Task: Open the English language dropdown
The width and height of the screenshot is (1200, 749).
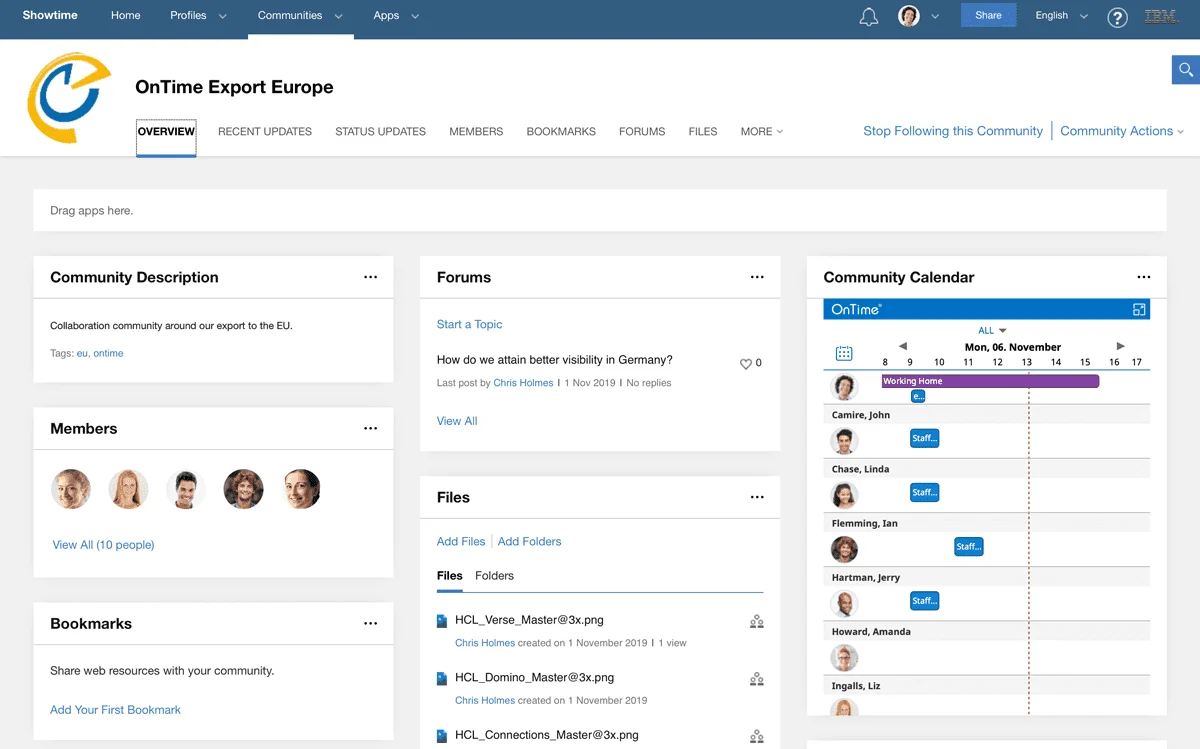Action: [1061, 16]
